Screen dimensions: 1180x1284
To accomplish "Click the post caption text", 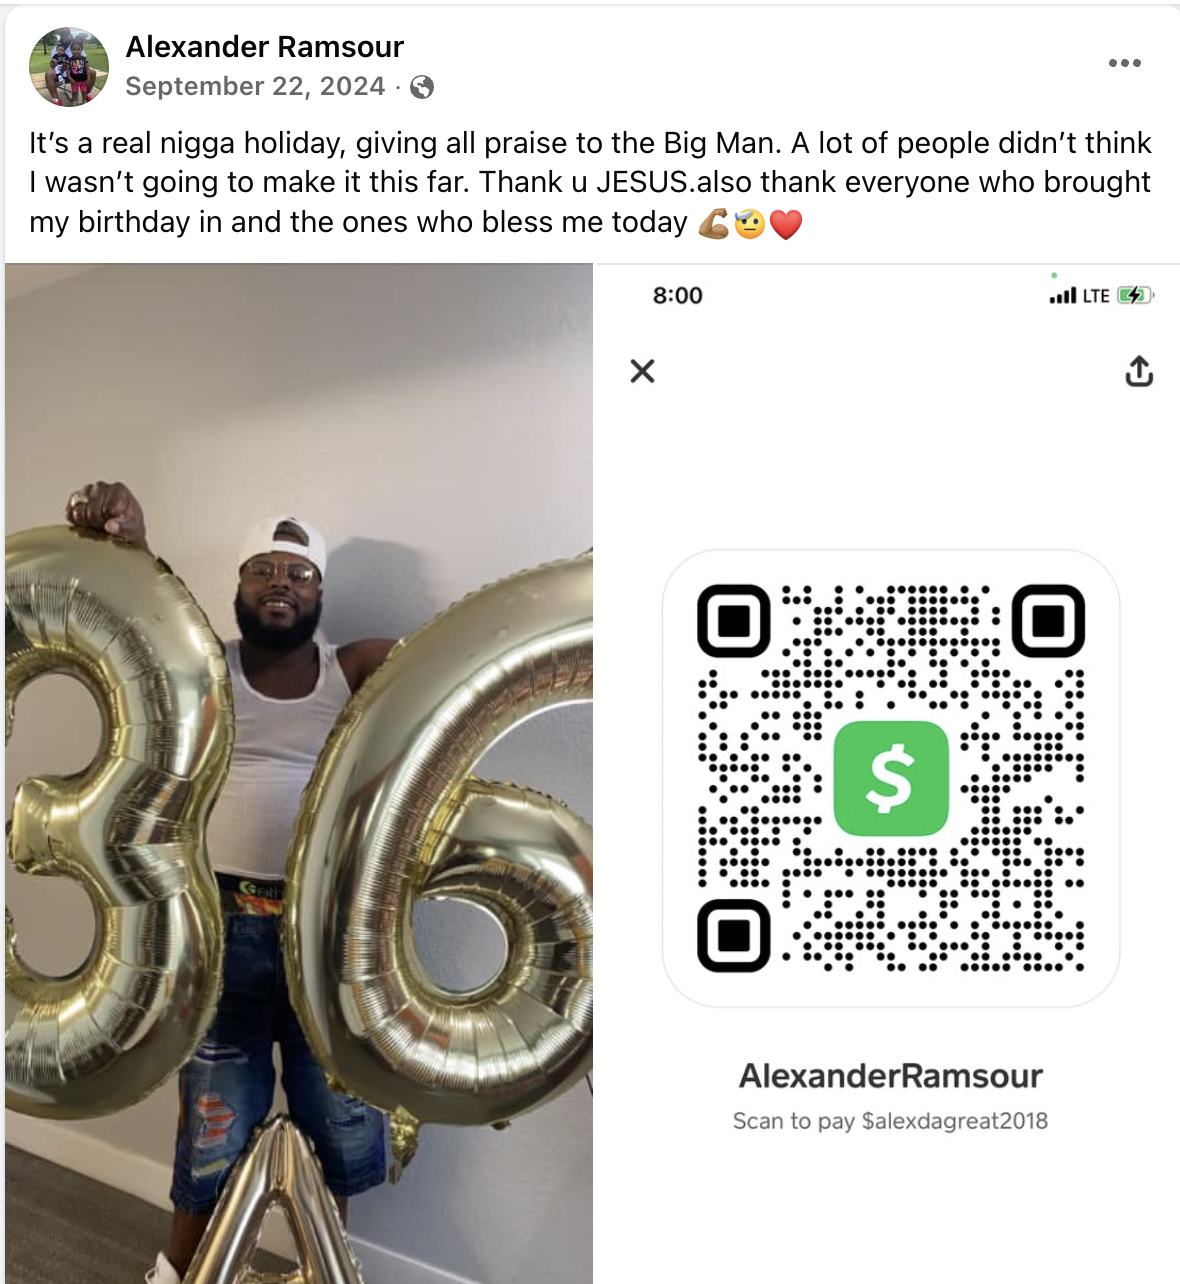I will pos(590,182).
